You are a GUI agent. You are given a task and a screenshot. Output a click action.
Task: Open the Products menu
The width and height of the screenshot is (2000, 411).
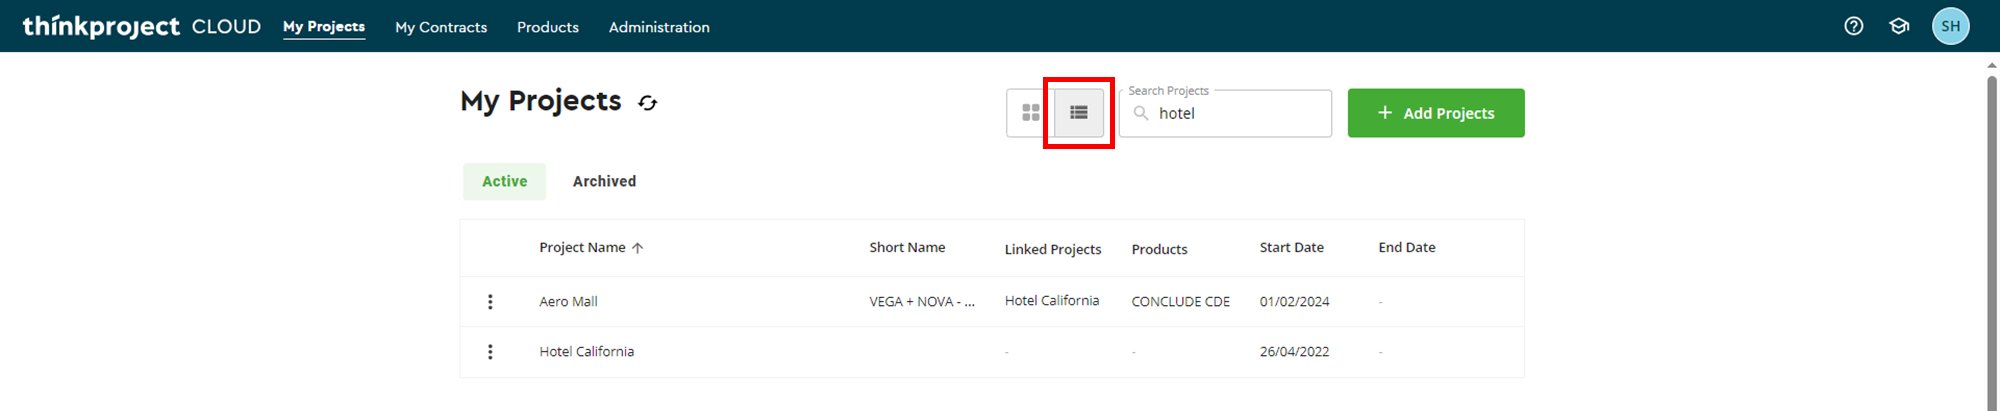(x=548, y=27)
